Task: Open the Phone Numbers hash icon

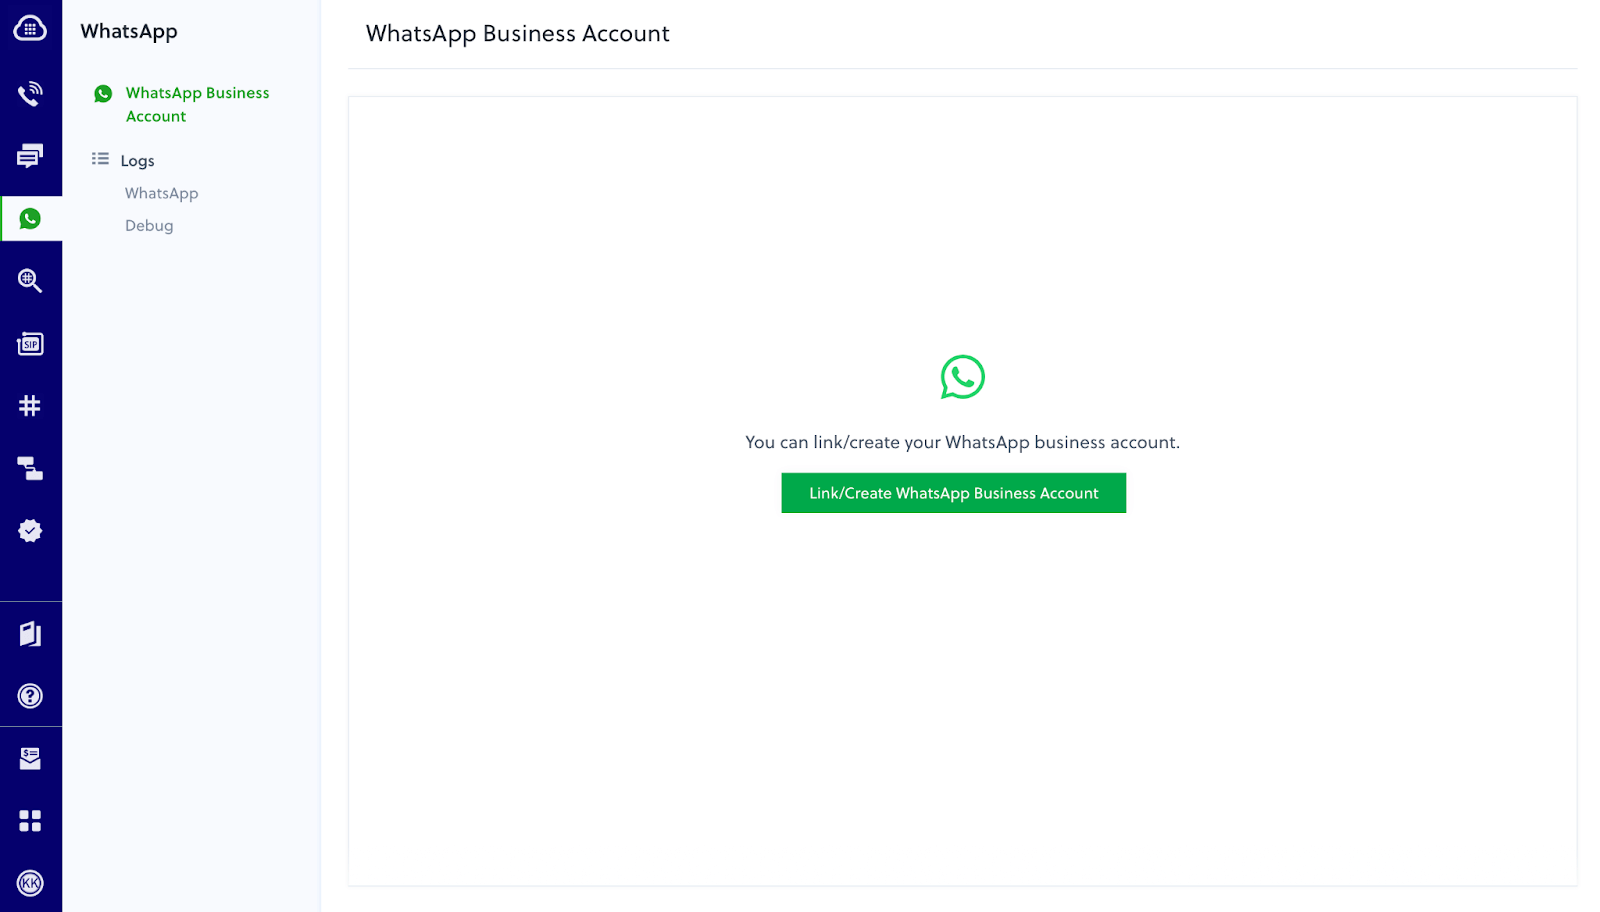Action: [30, 406]
